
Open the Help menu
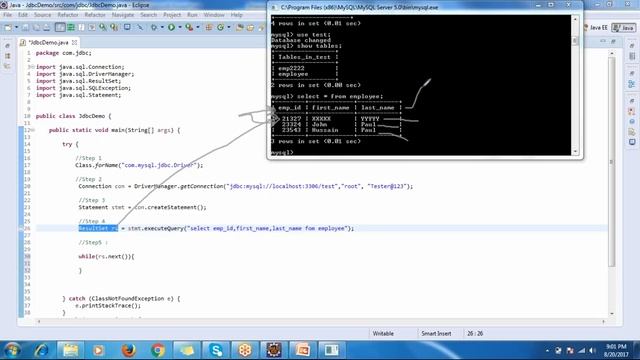coord(237,15)
